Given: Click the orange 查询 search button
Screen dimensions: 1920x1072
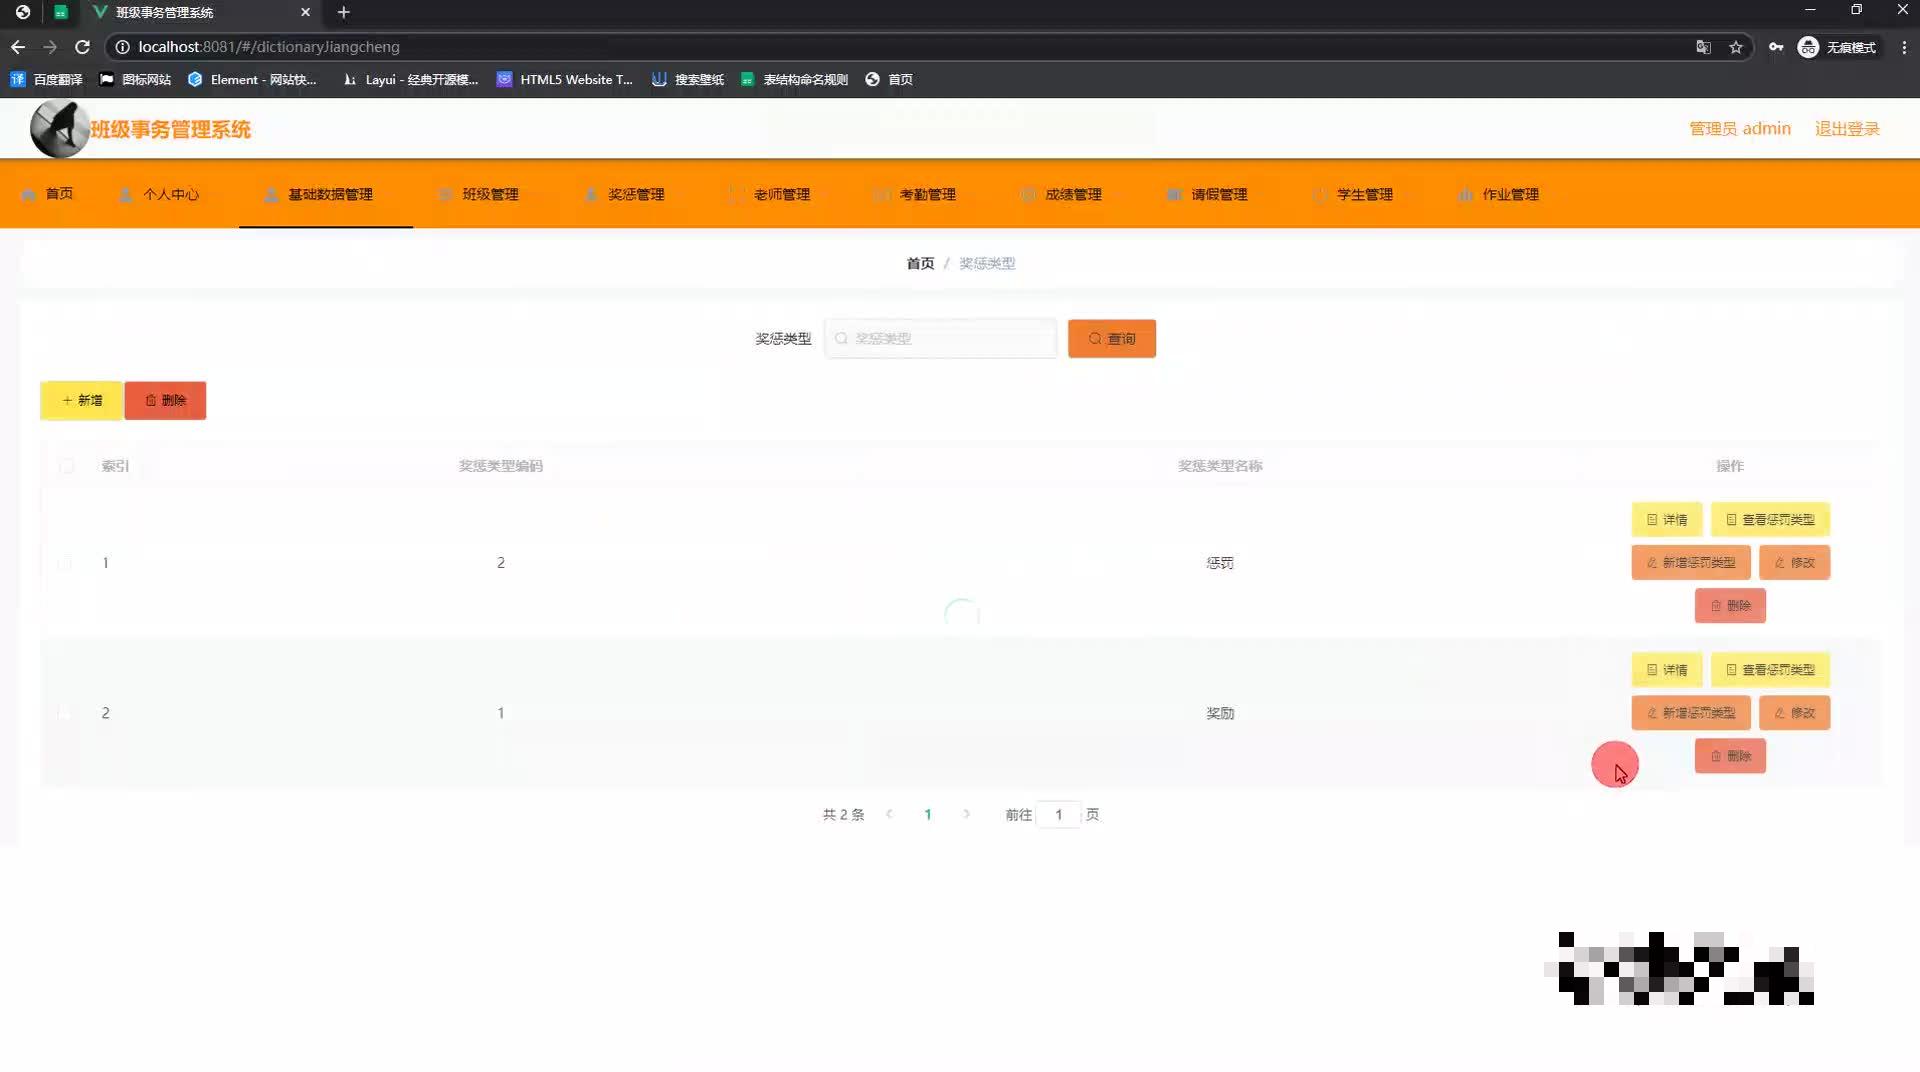Looking at the screenshot, I should pyautogui.click(x=1111, y=338).
